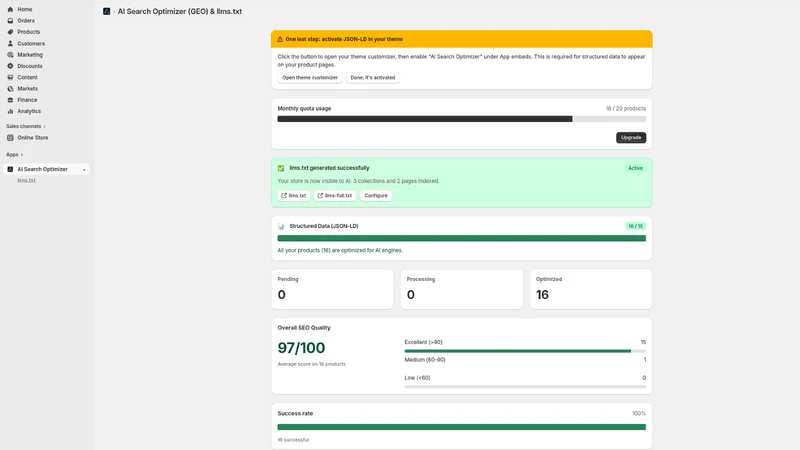
Task: Click the Analytics bar chart icon
Action: (10, 111)
